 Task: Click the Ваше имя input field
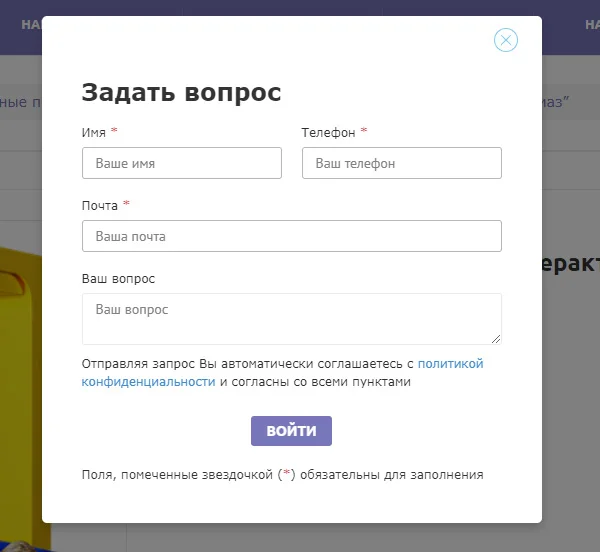tap(182, 163)
